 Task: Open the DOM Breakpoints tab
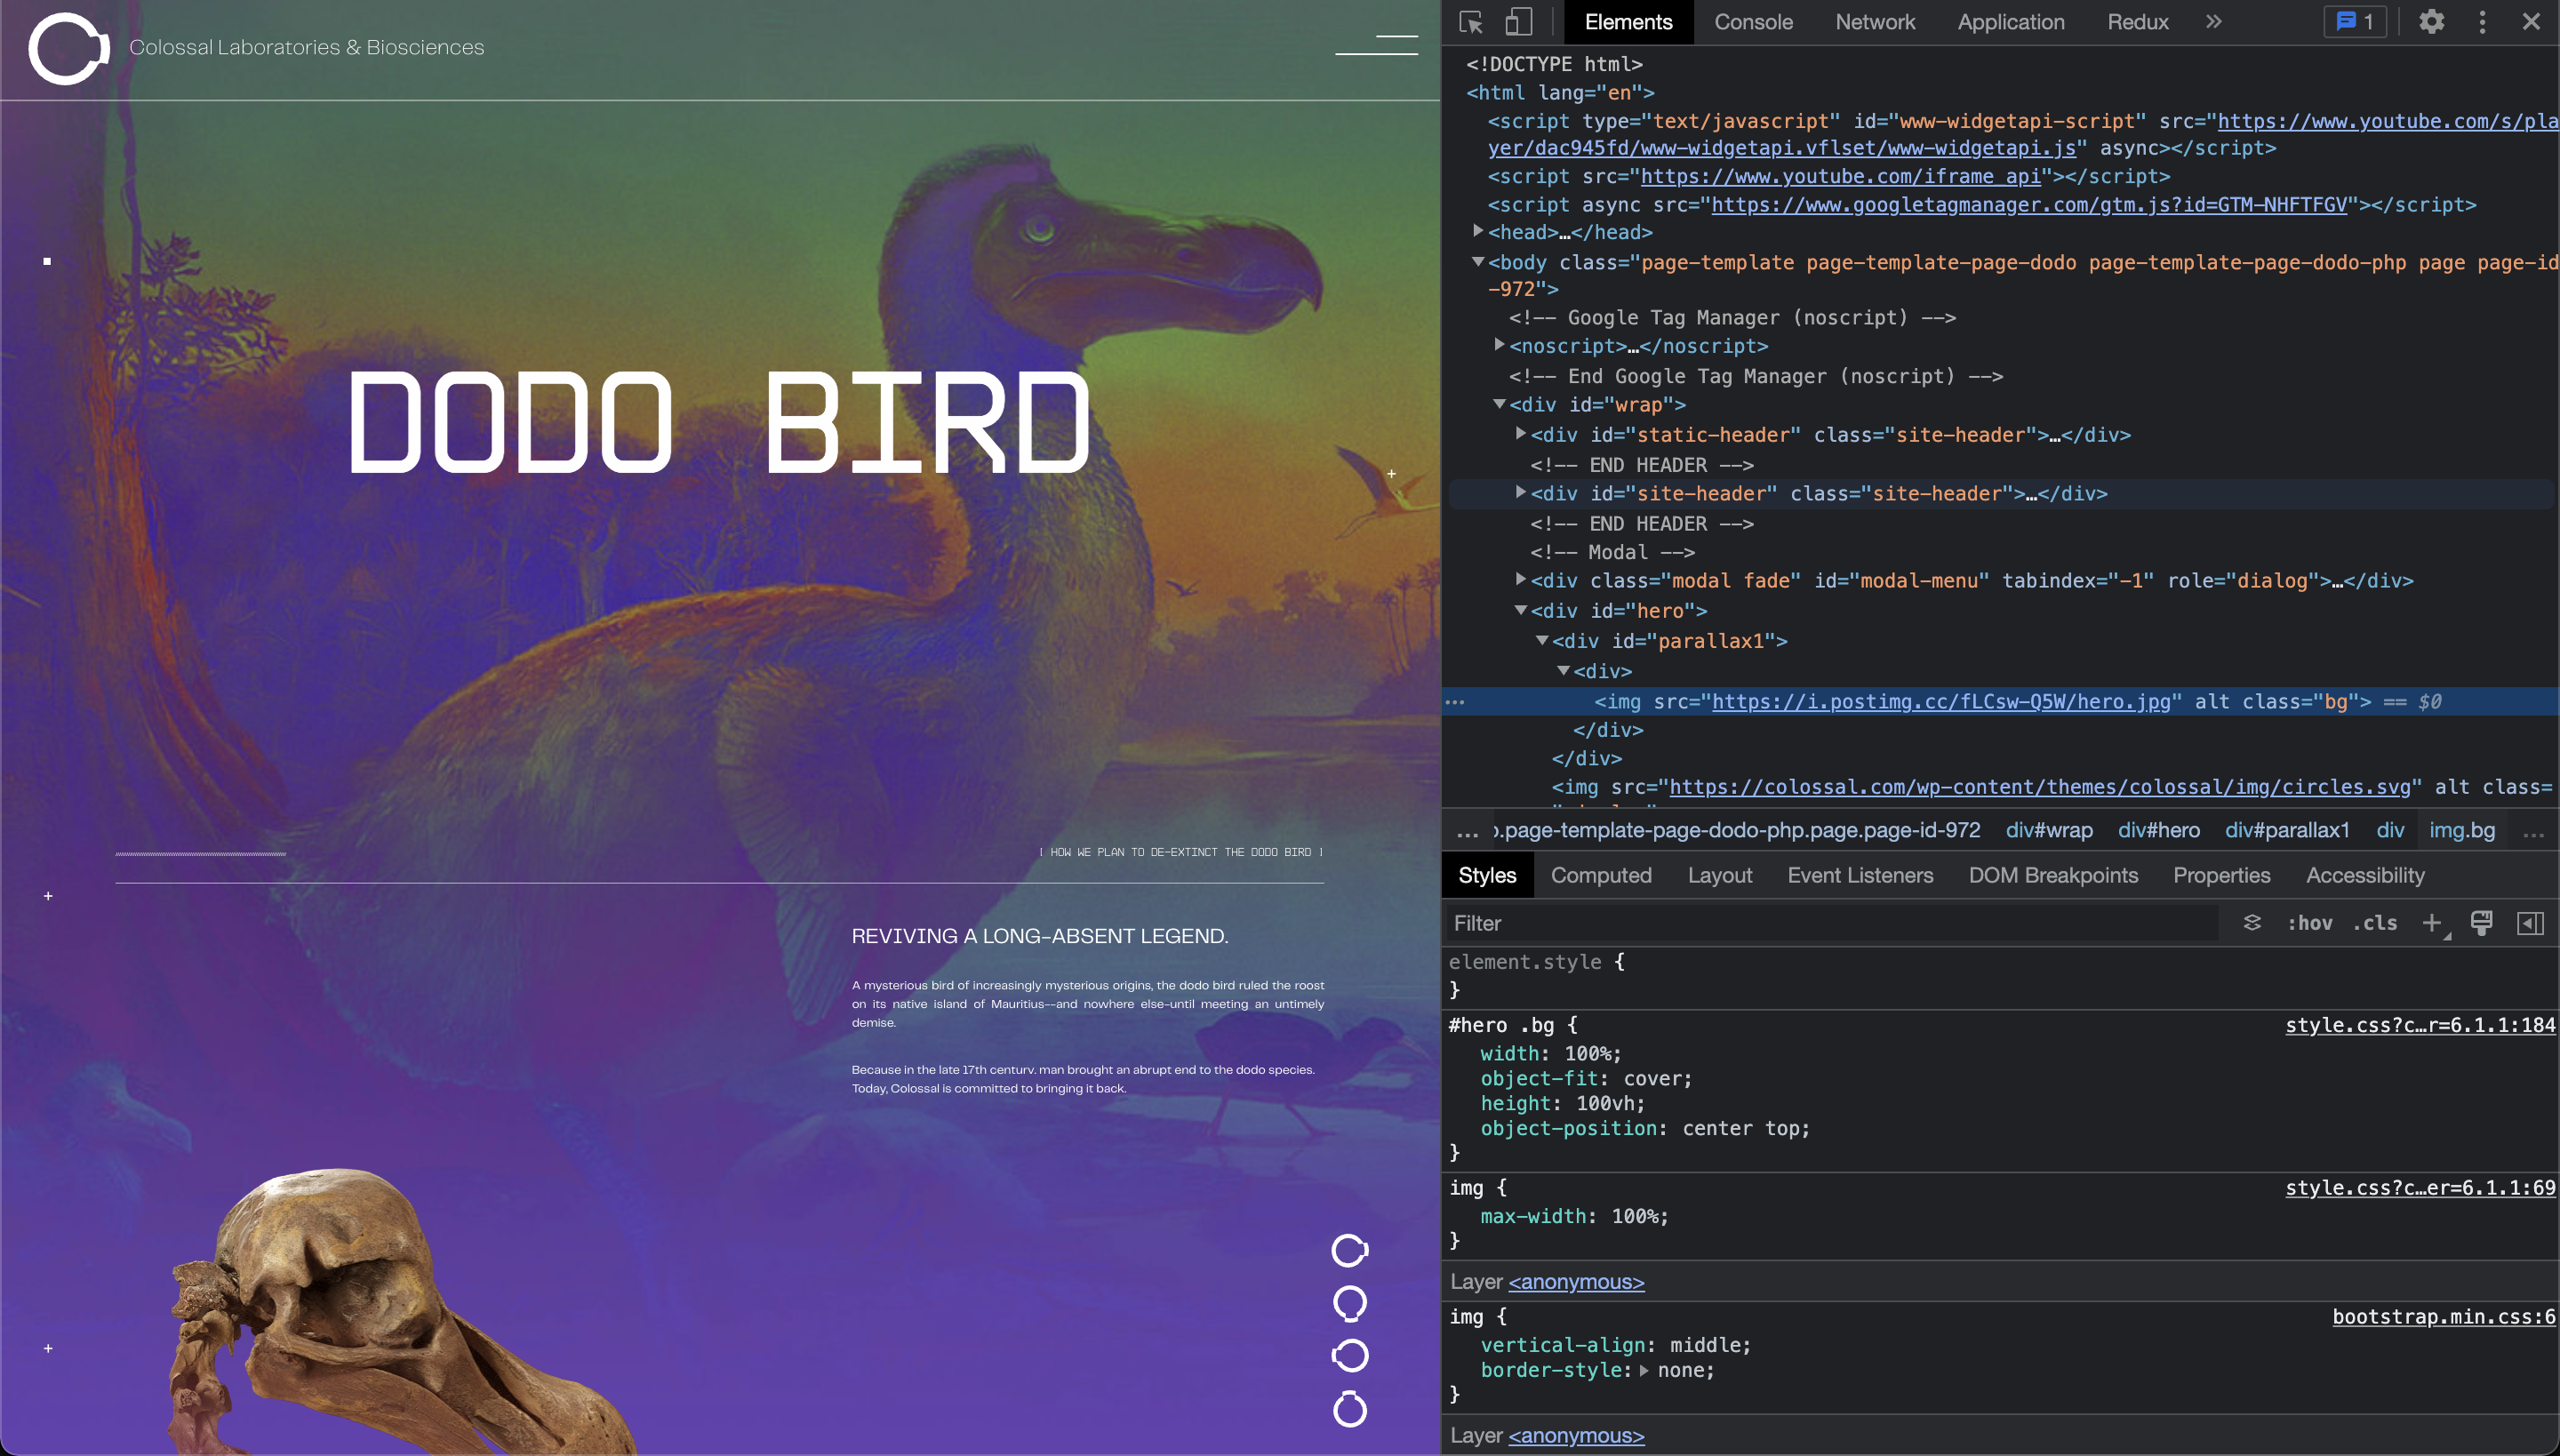point(2053,875)
